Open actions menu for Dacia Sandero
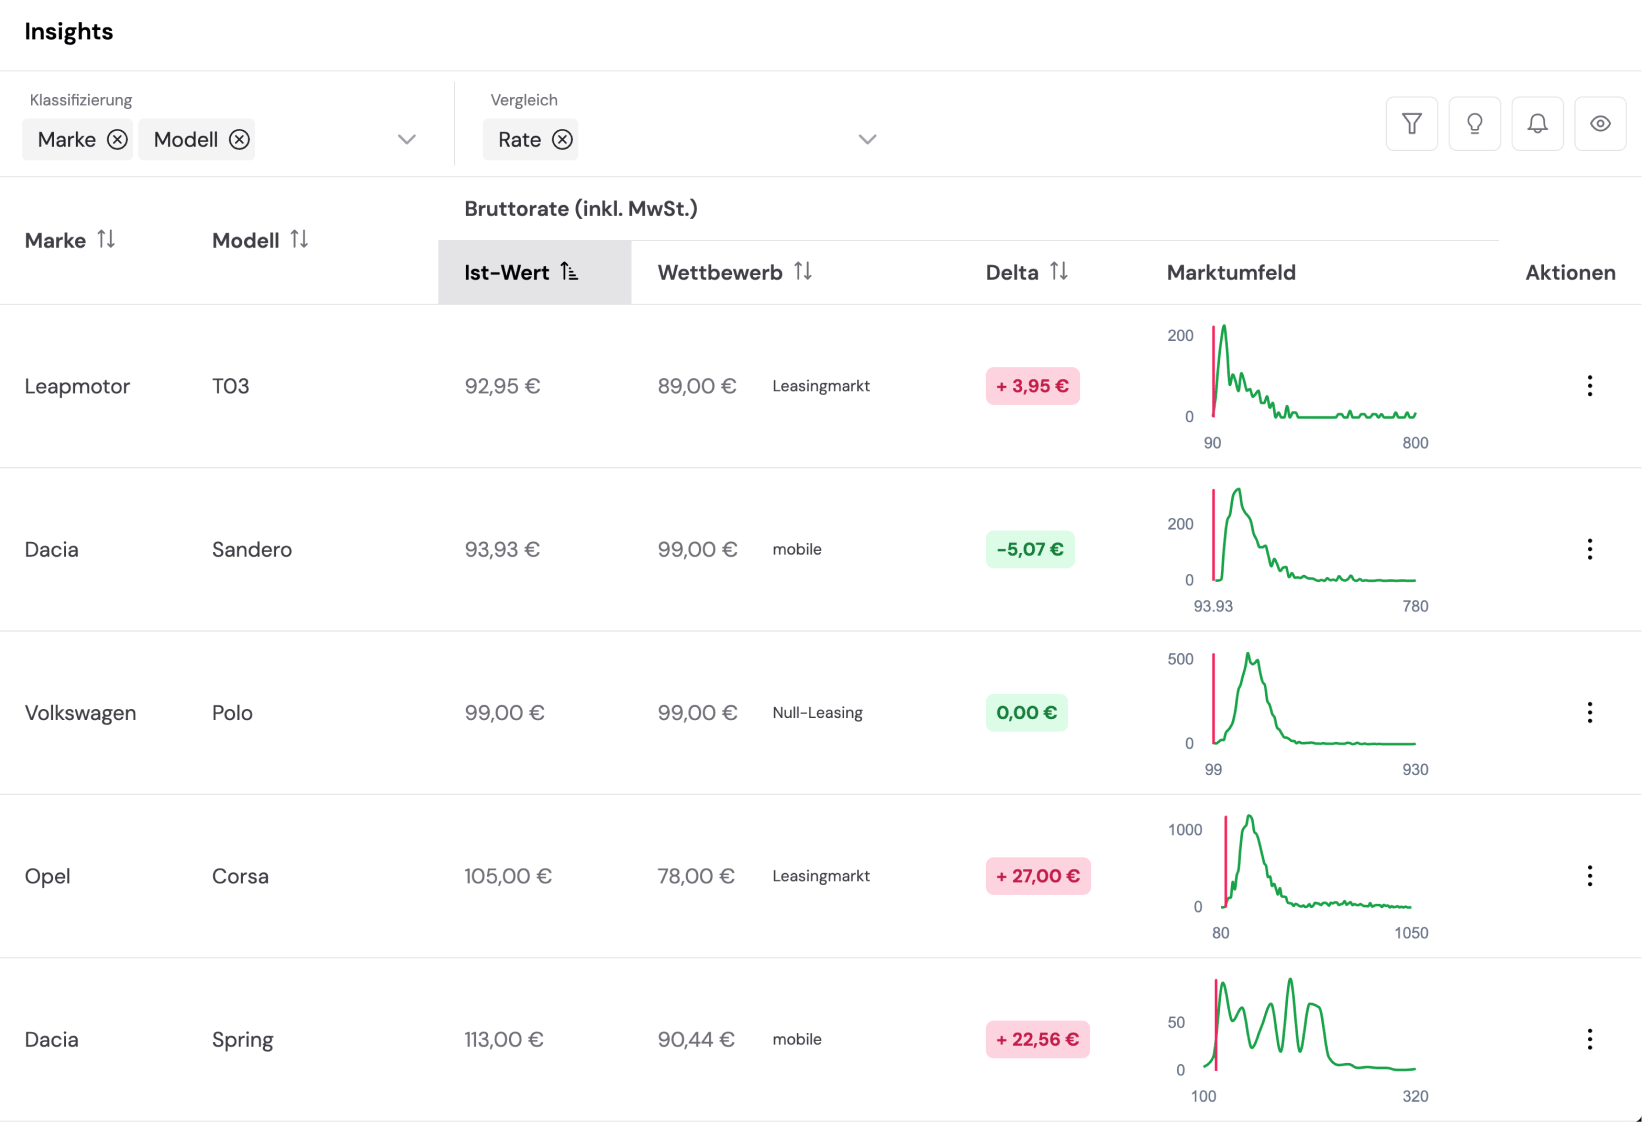This screenshot has width=1644, height=1122. 1589,549
